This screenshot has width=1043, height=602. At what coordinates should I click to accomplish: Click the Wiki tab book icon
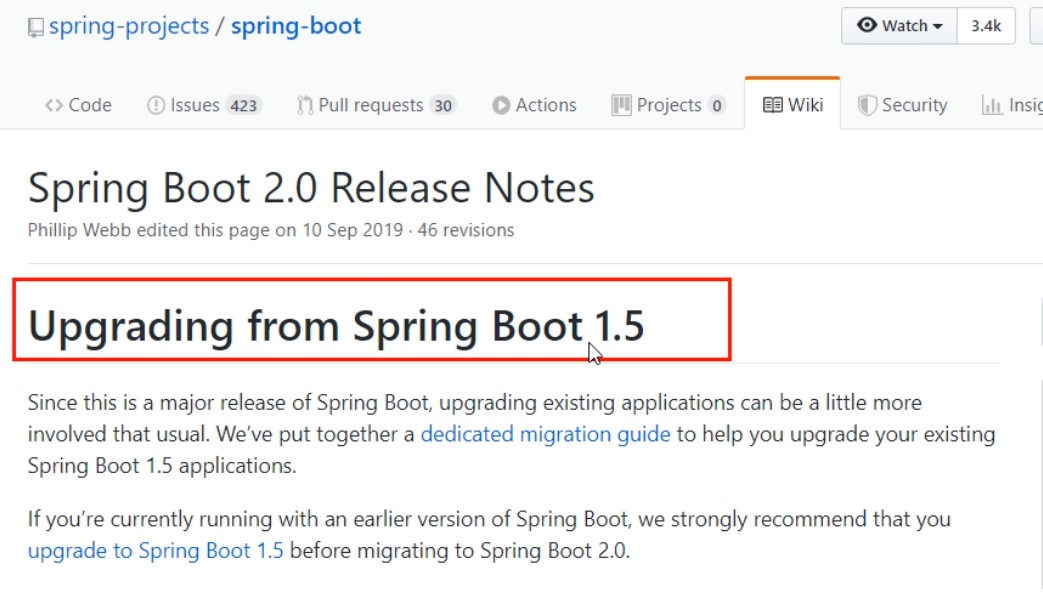(772, 105)
